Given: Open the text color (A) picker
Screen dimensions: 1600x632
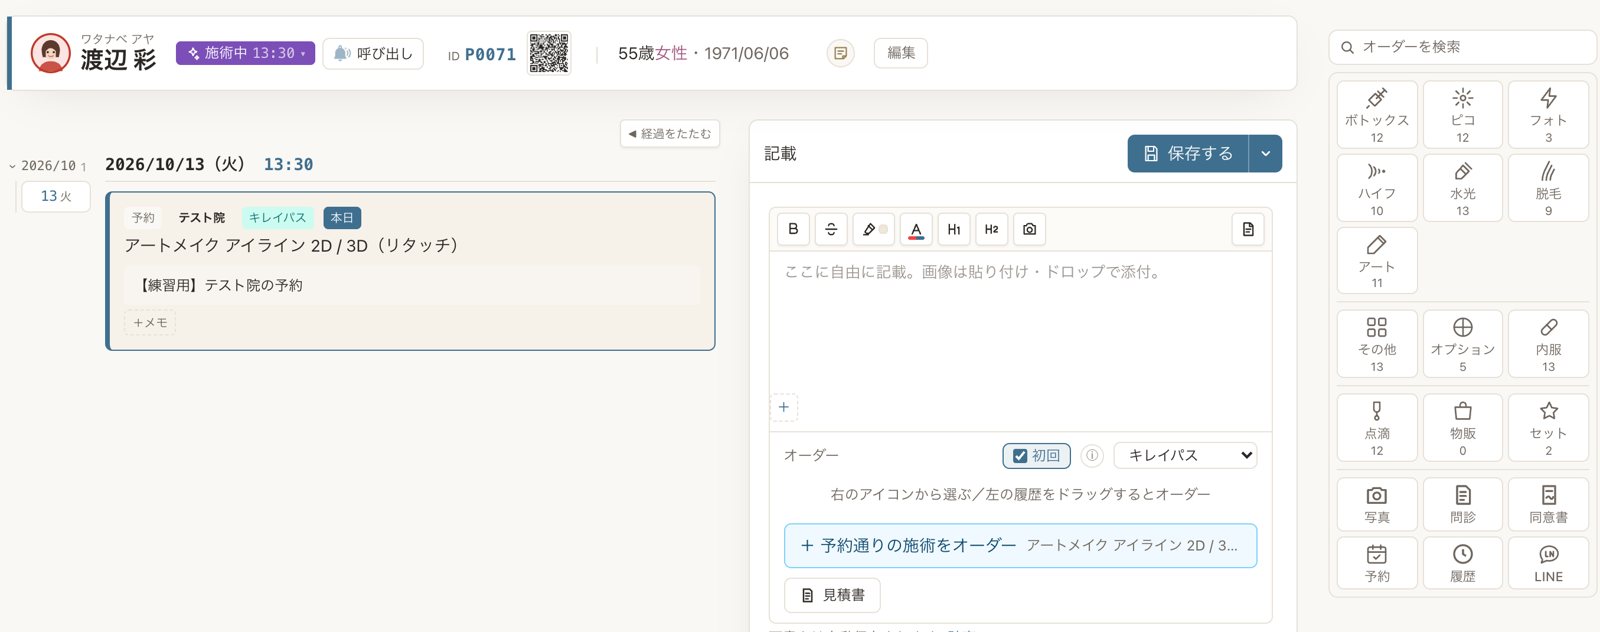Looking at the screenshot, I should [916, 229].
